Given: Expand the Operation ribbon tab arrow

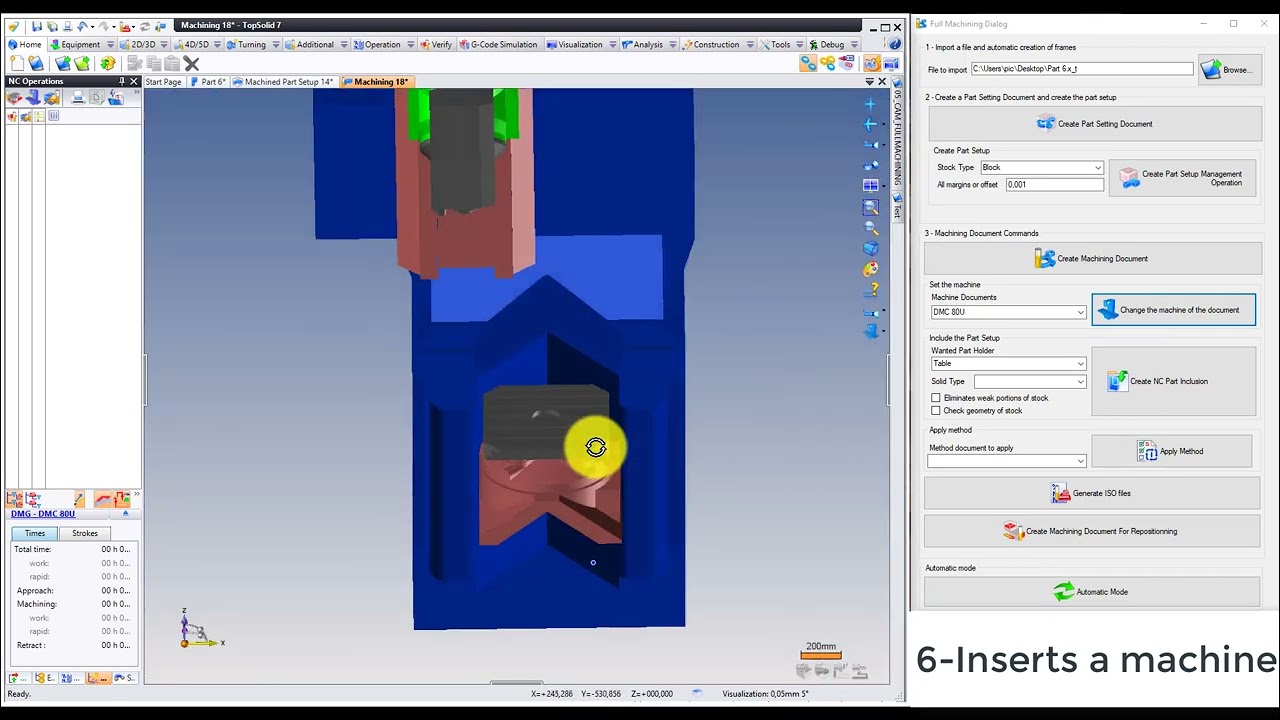Looking at the screenshot, I should (410, 44).
